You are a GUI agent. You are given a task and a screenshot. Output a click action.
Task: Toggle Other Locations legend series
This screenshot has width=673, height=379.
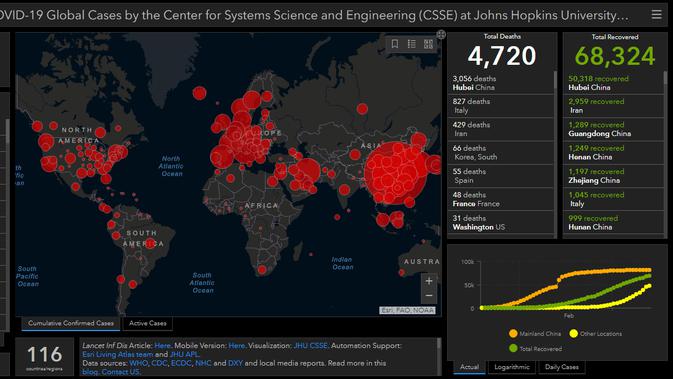[x=596, y=334]
